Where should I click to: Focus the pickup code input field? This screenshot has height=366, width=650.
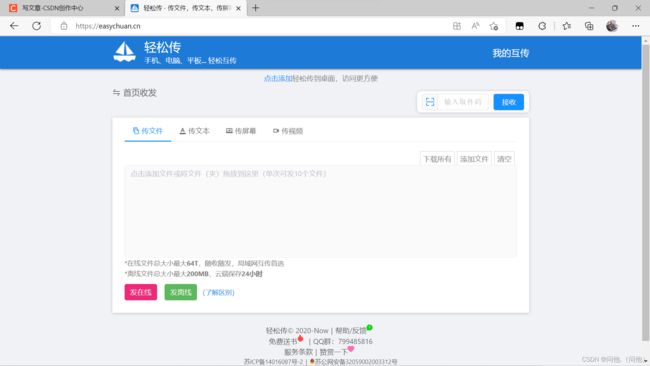[463, 102]
